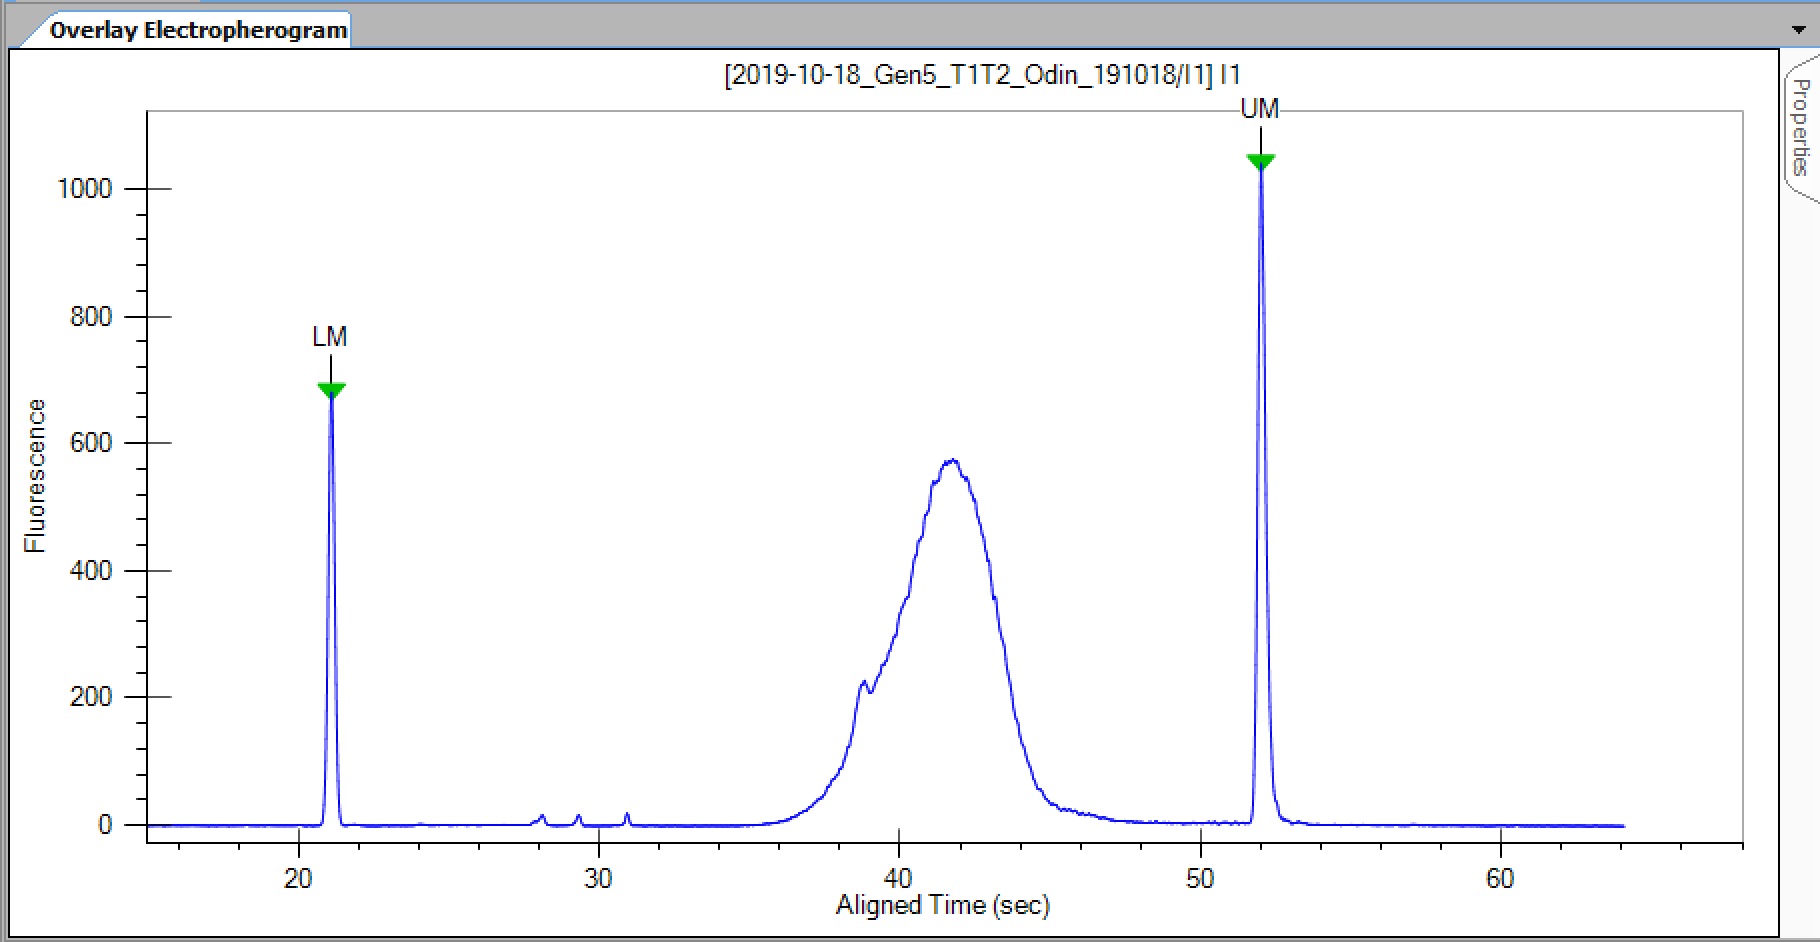Click the 200 y-axis tick value
This screenshot has height=942, width=1820.
tap(91, 697)
